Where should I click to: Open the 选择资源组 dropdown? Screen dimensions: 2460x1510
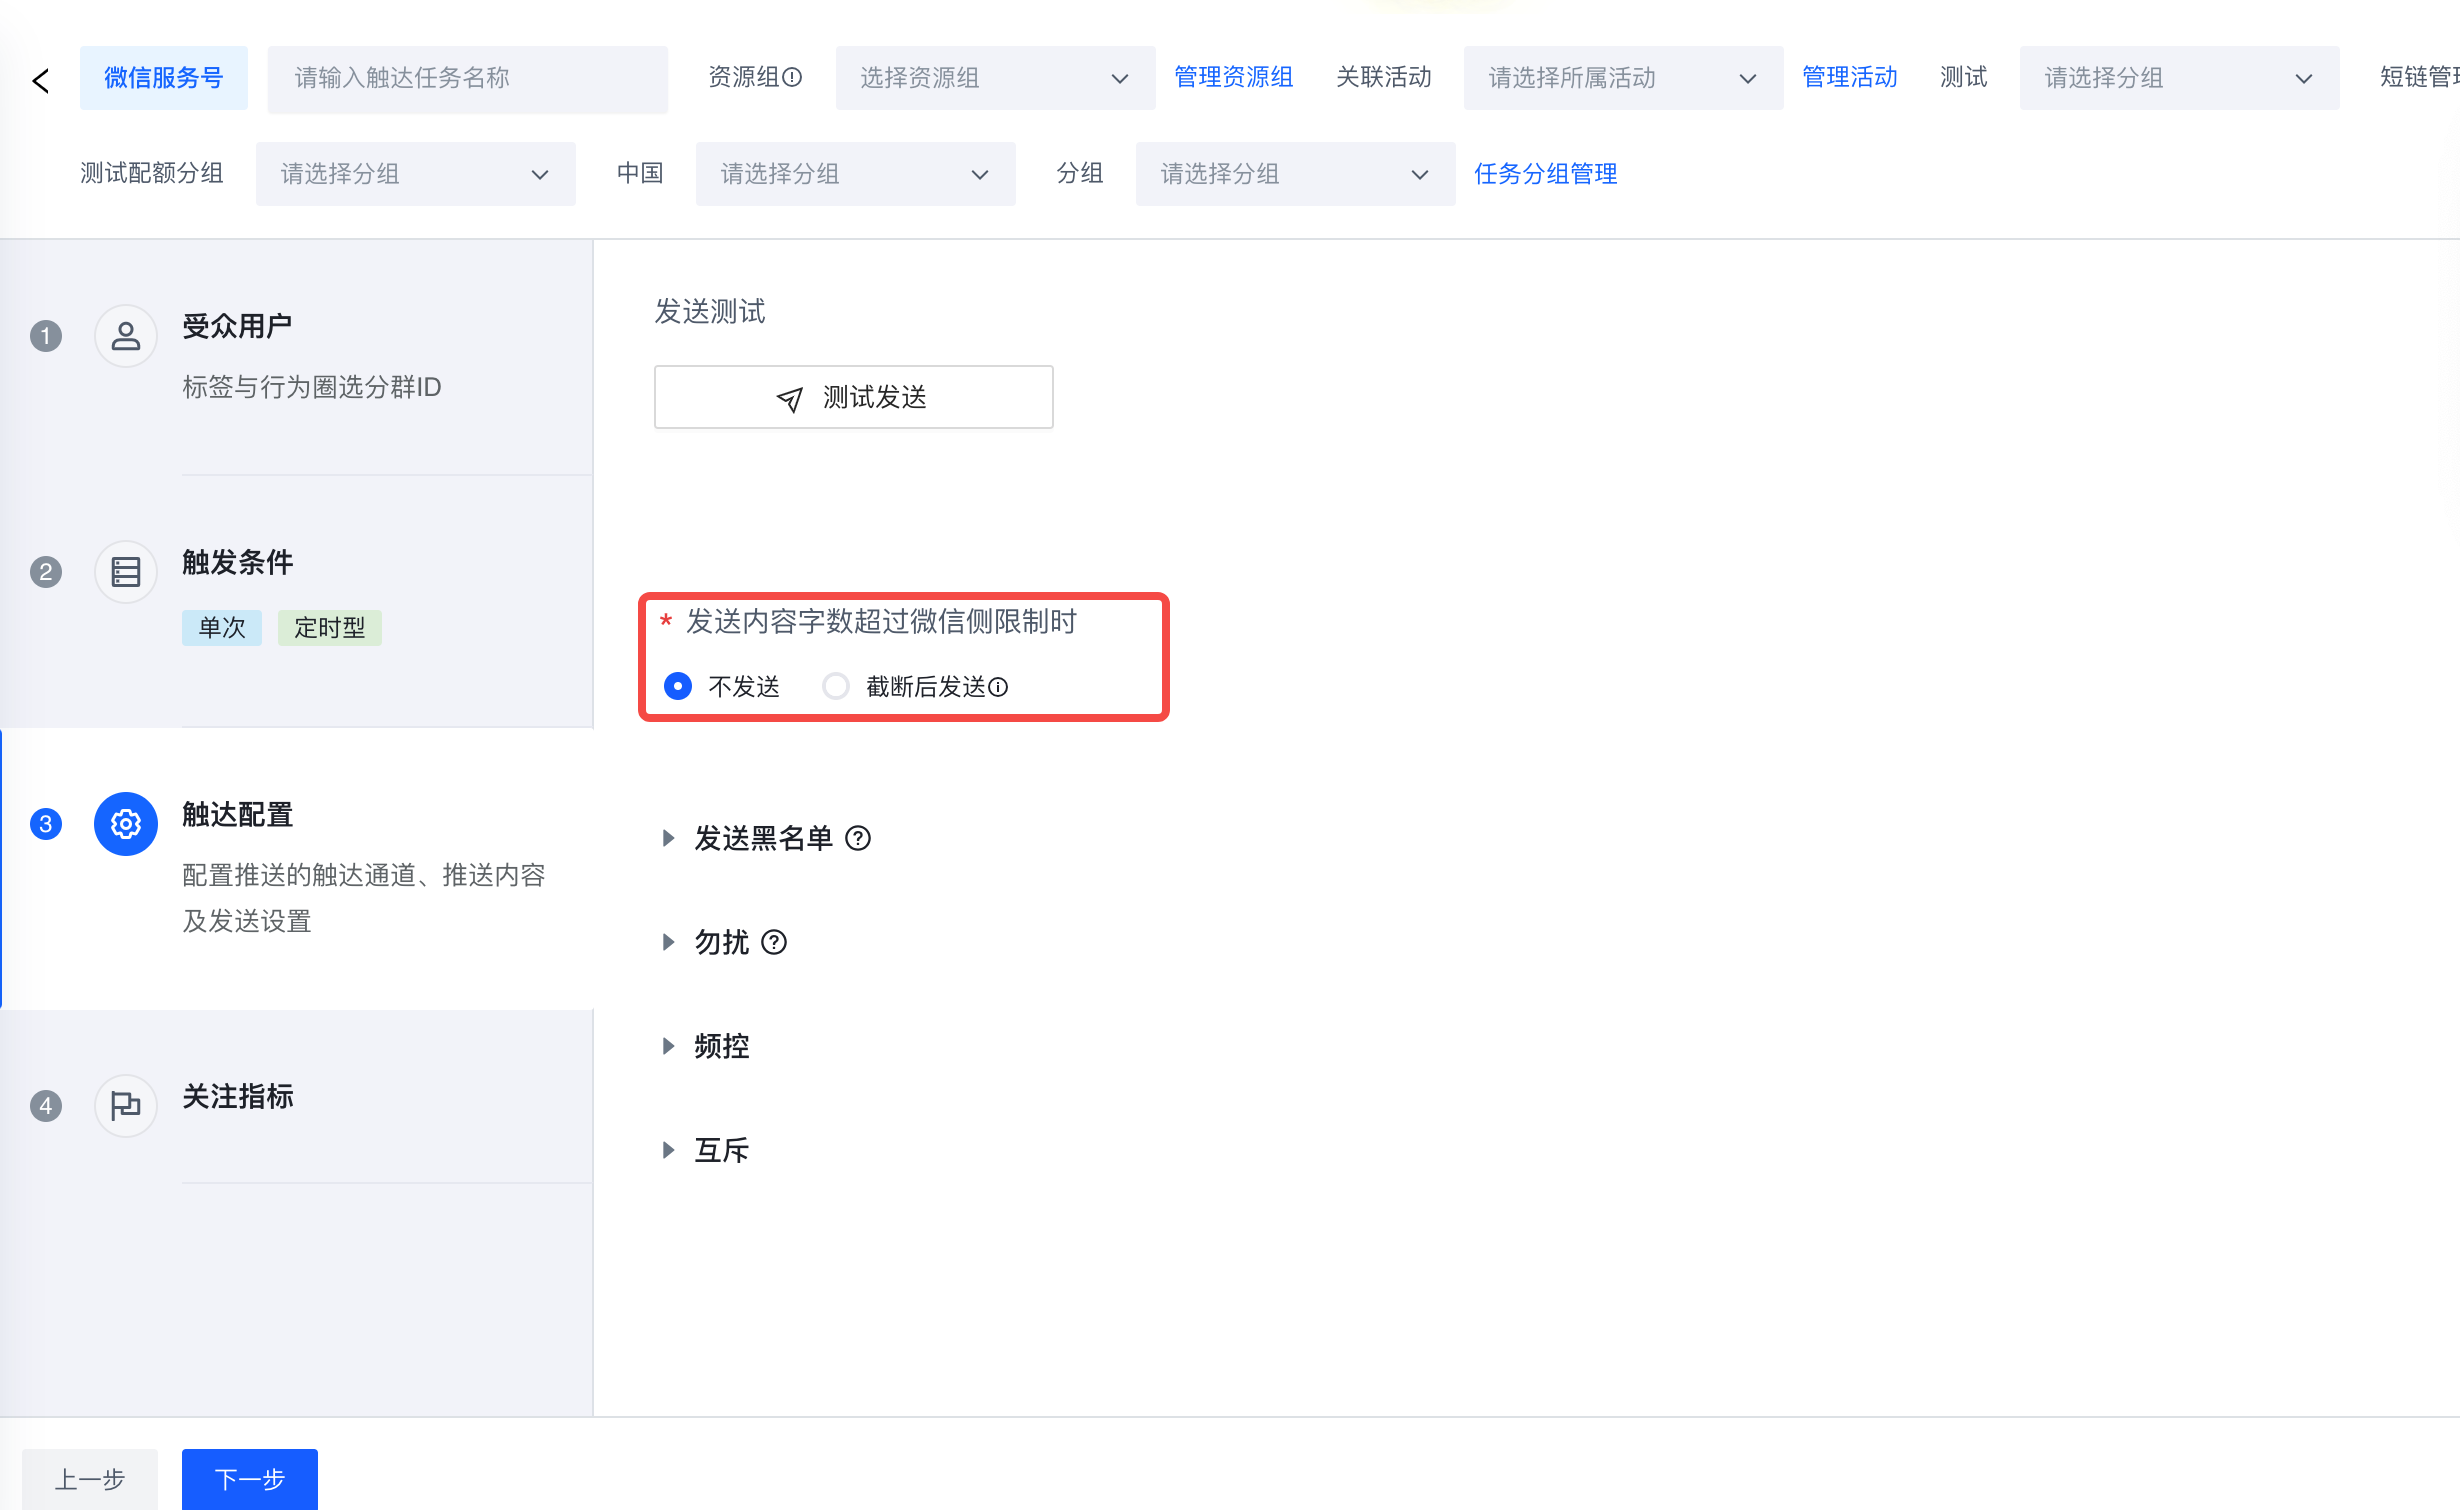(994, 78)
